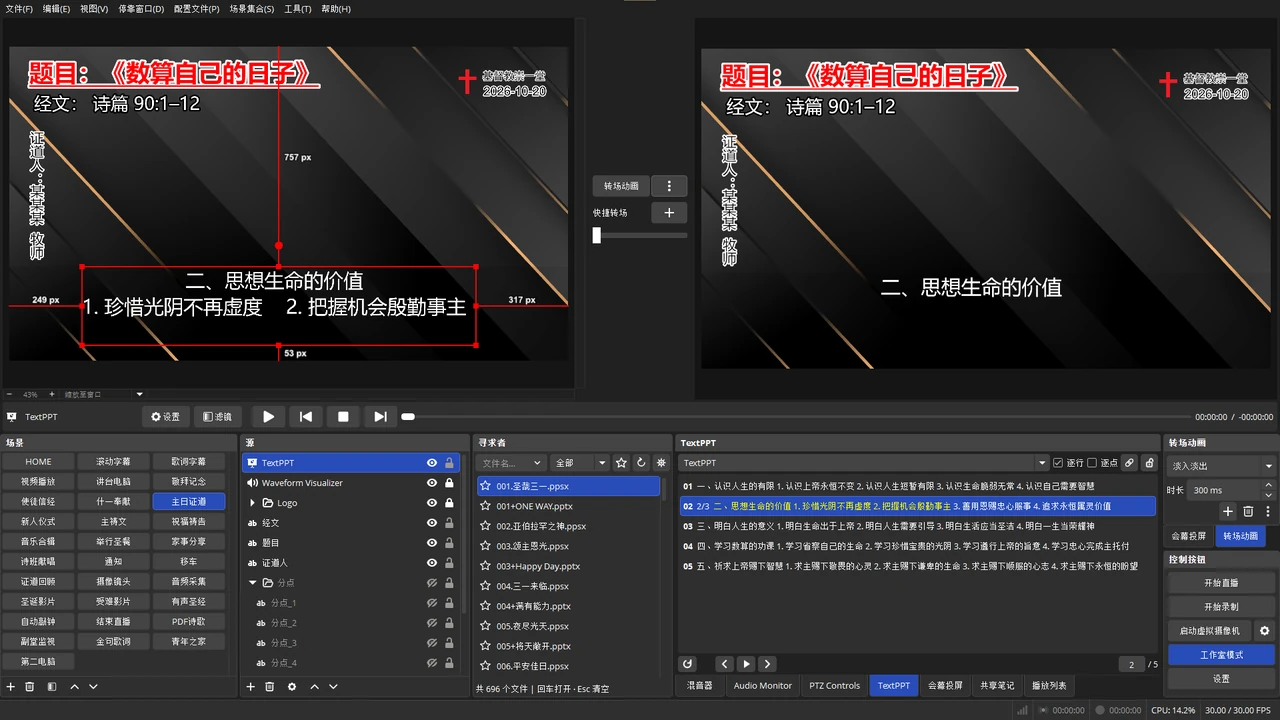This screenshot has height=720, width=1280.
Task: Filter favorites with the star icon in file finder
Action: tap(621, 463)
